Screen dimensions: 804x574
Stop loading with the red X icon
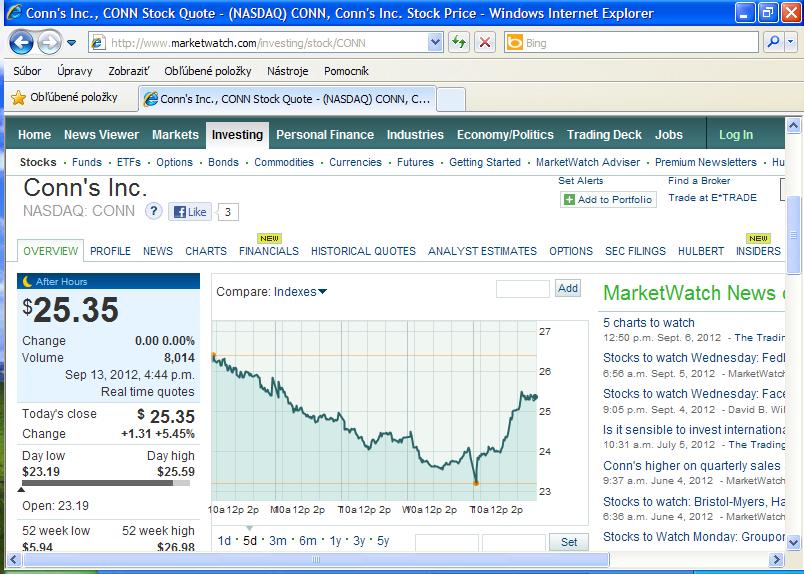tap(485, 43)
